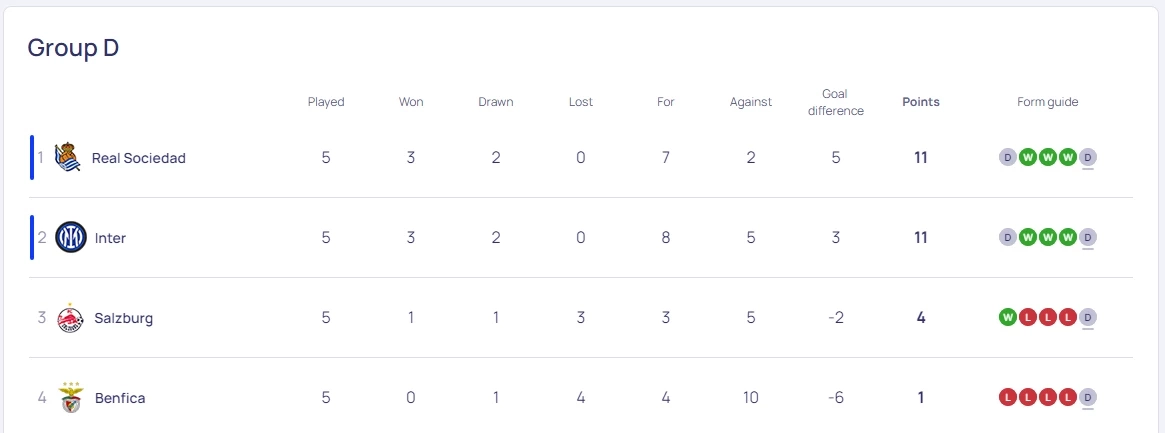
Task: Click Inter's first draw form badge
Action: click(1008, 237)
